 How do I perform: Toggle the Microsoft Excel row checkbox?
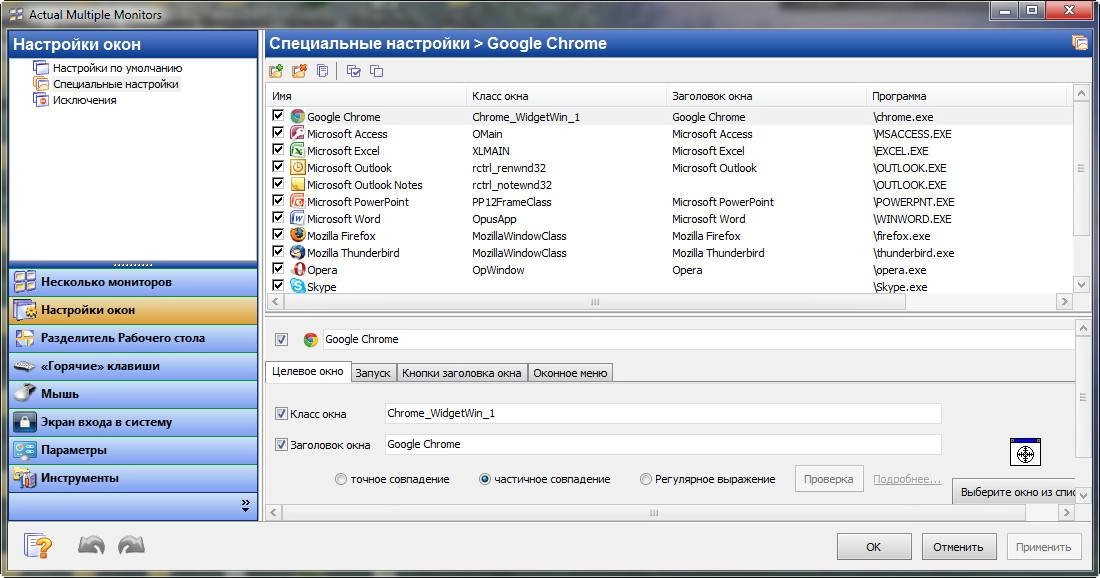(x=278, y=149)
